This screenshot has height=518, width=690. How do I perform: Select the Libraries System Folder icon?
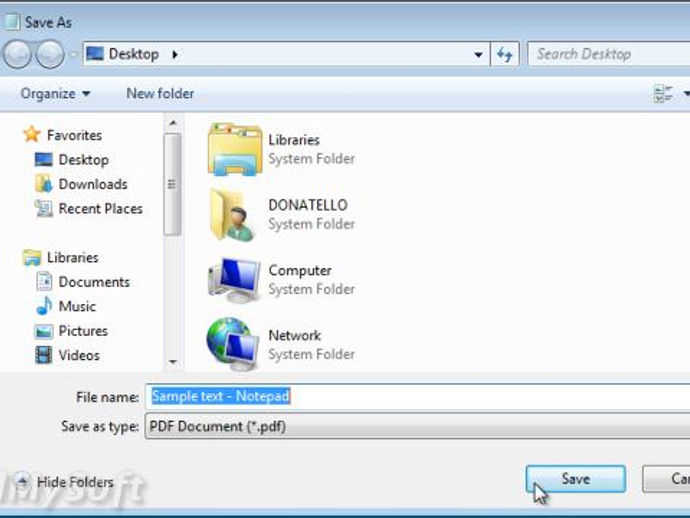click(x=235, y=150)
